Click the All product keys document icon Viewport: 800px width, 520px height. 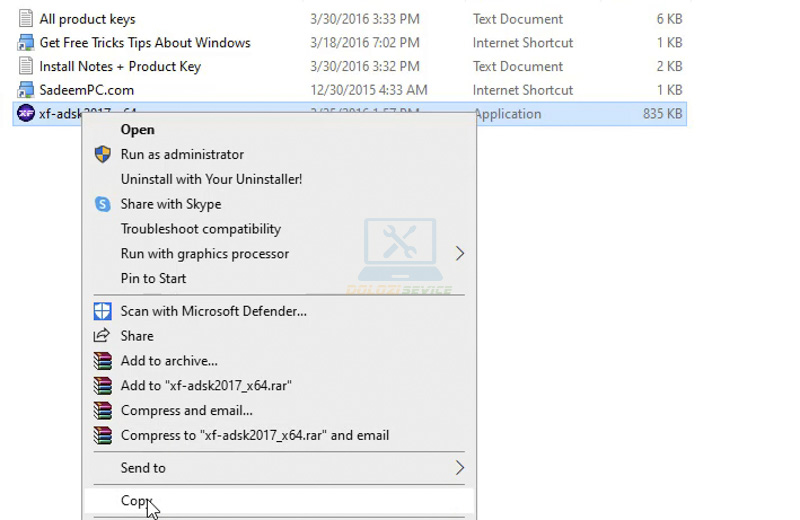(x=26, y=19)
